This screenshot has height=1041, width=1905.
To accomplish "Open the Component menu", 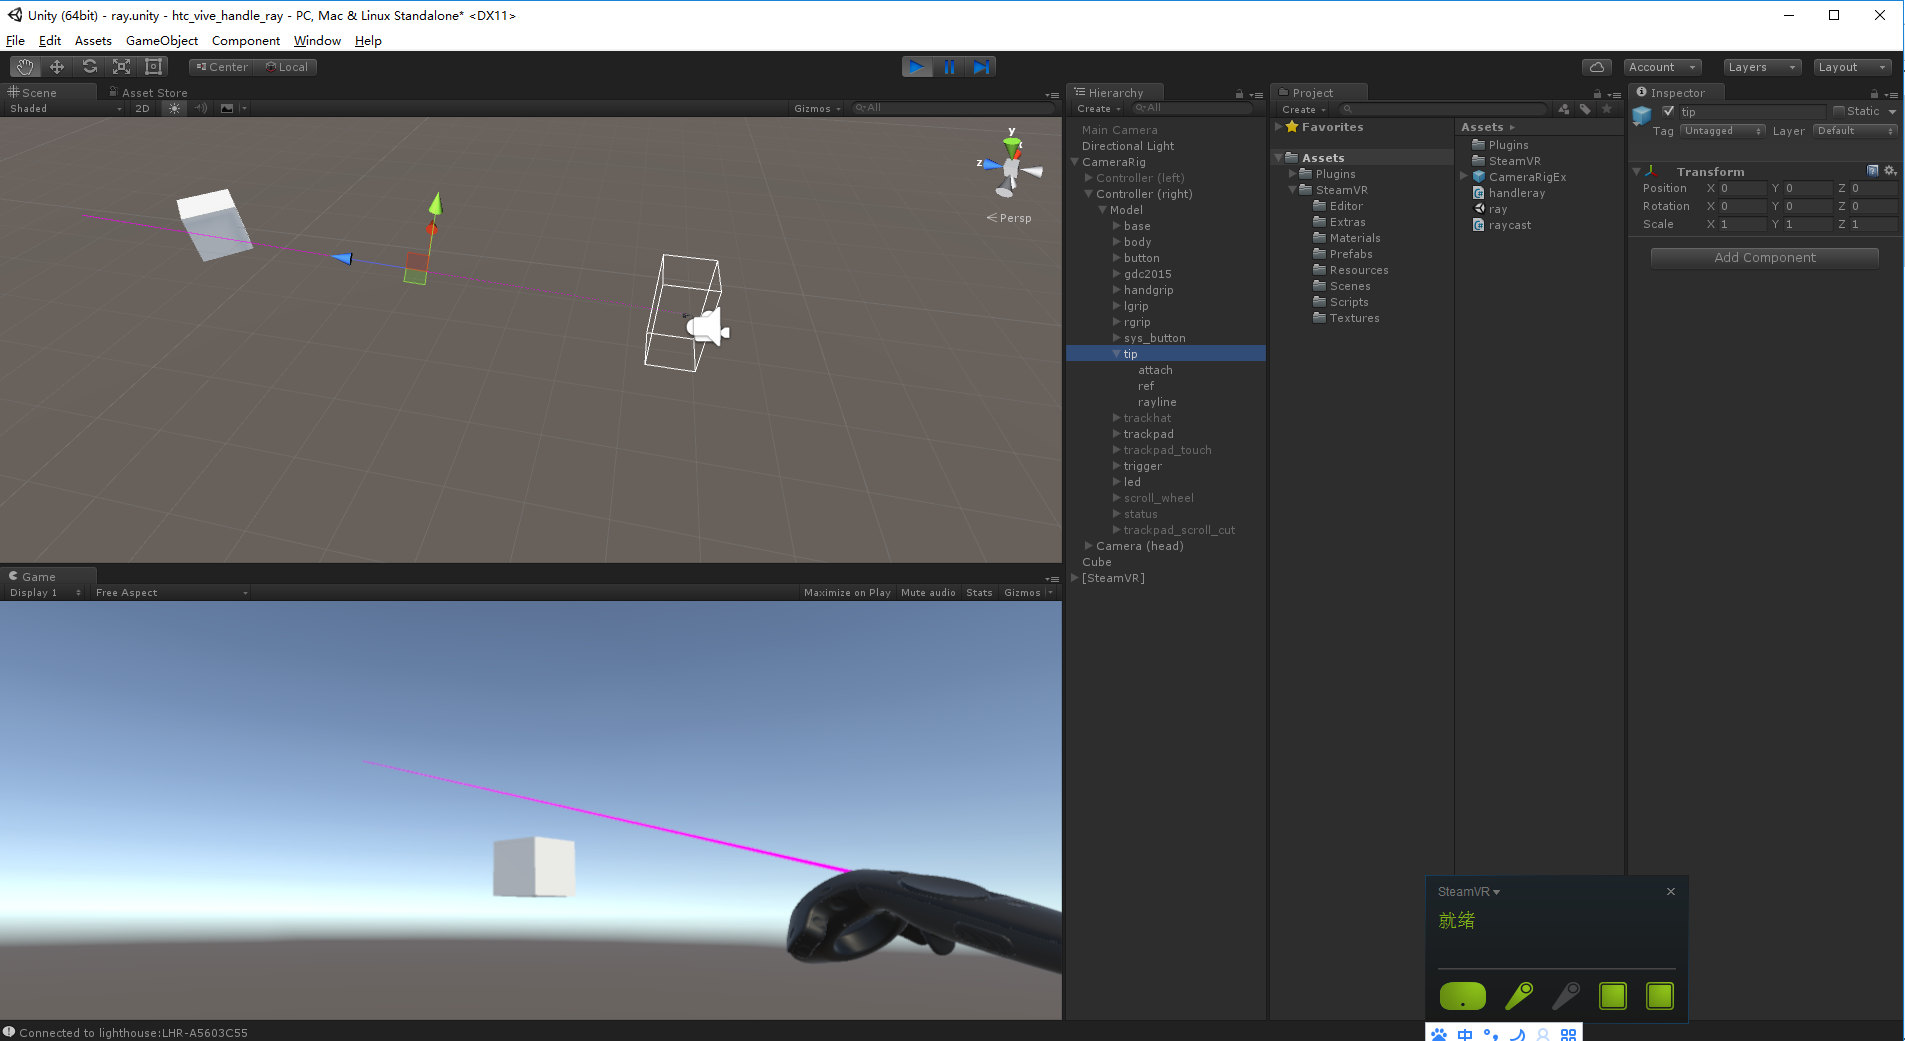I will tap(245, 41).
